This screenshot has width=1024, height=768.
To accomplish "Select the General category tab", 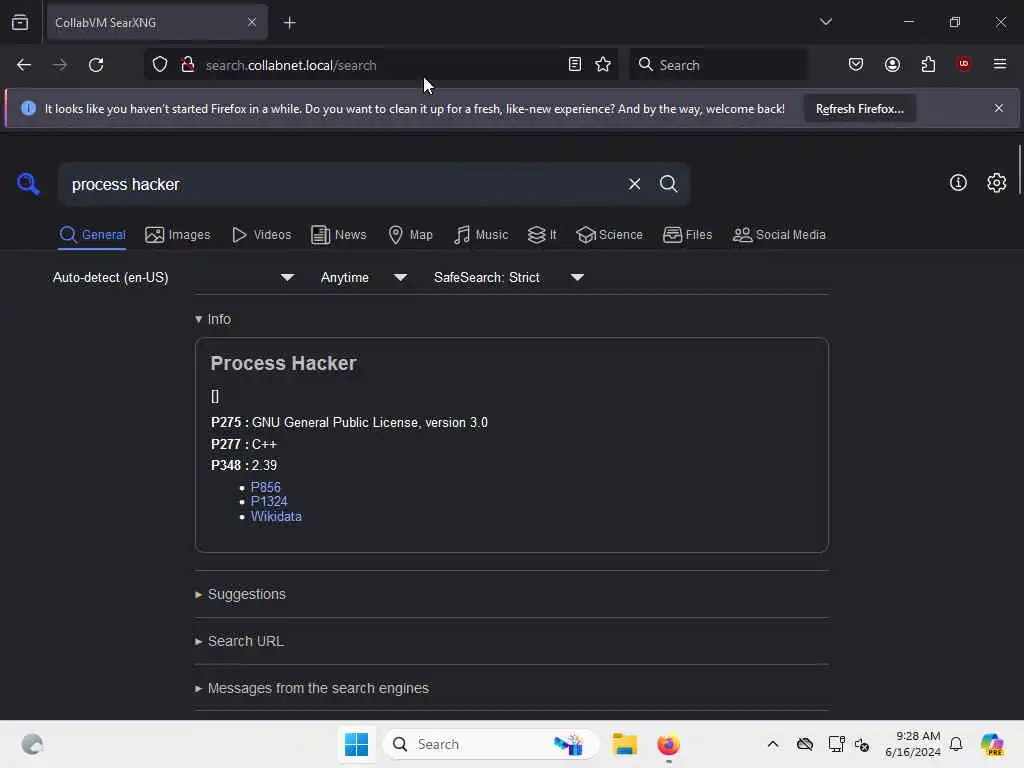I will point(92,235).
